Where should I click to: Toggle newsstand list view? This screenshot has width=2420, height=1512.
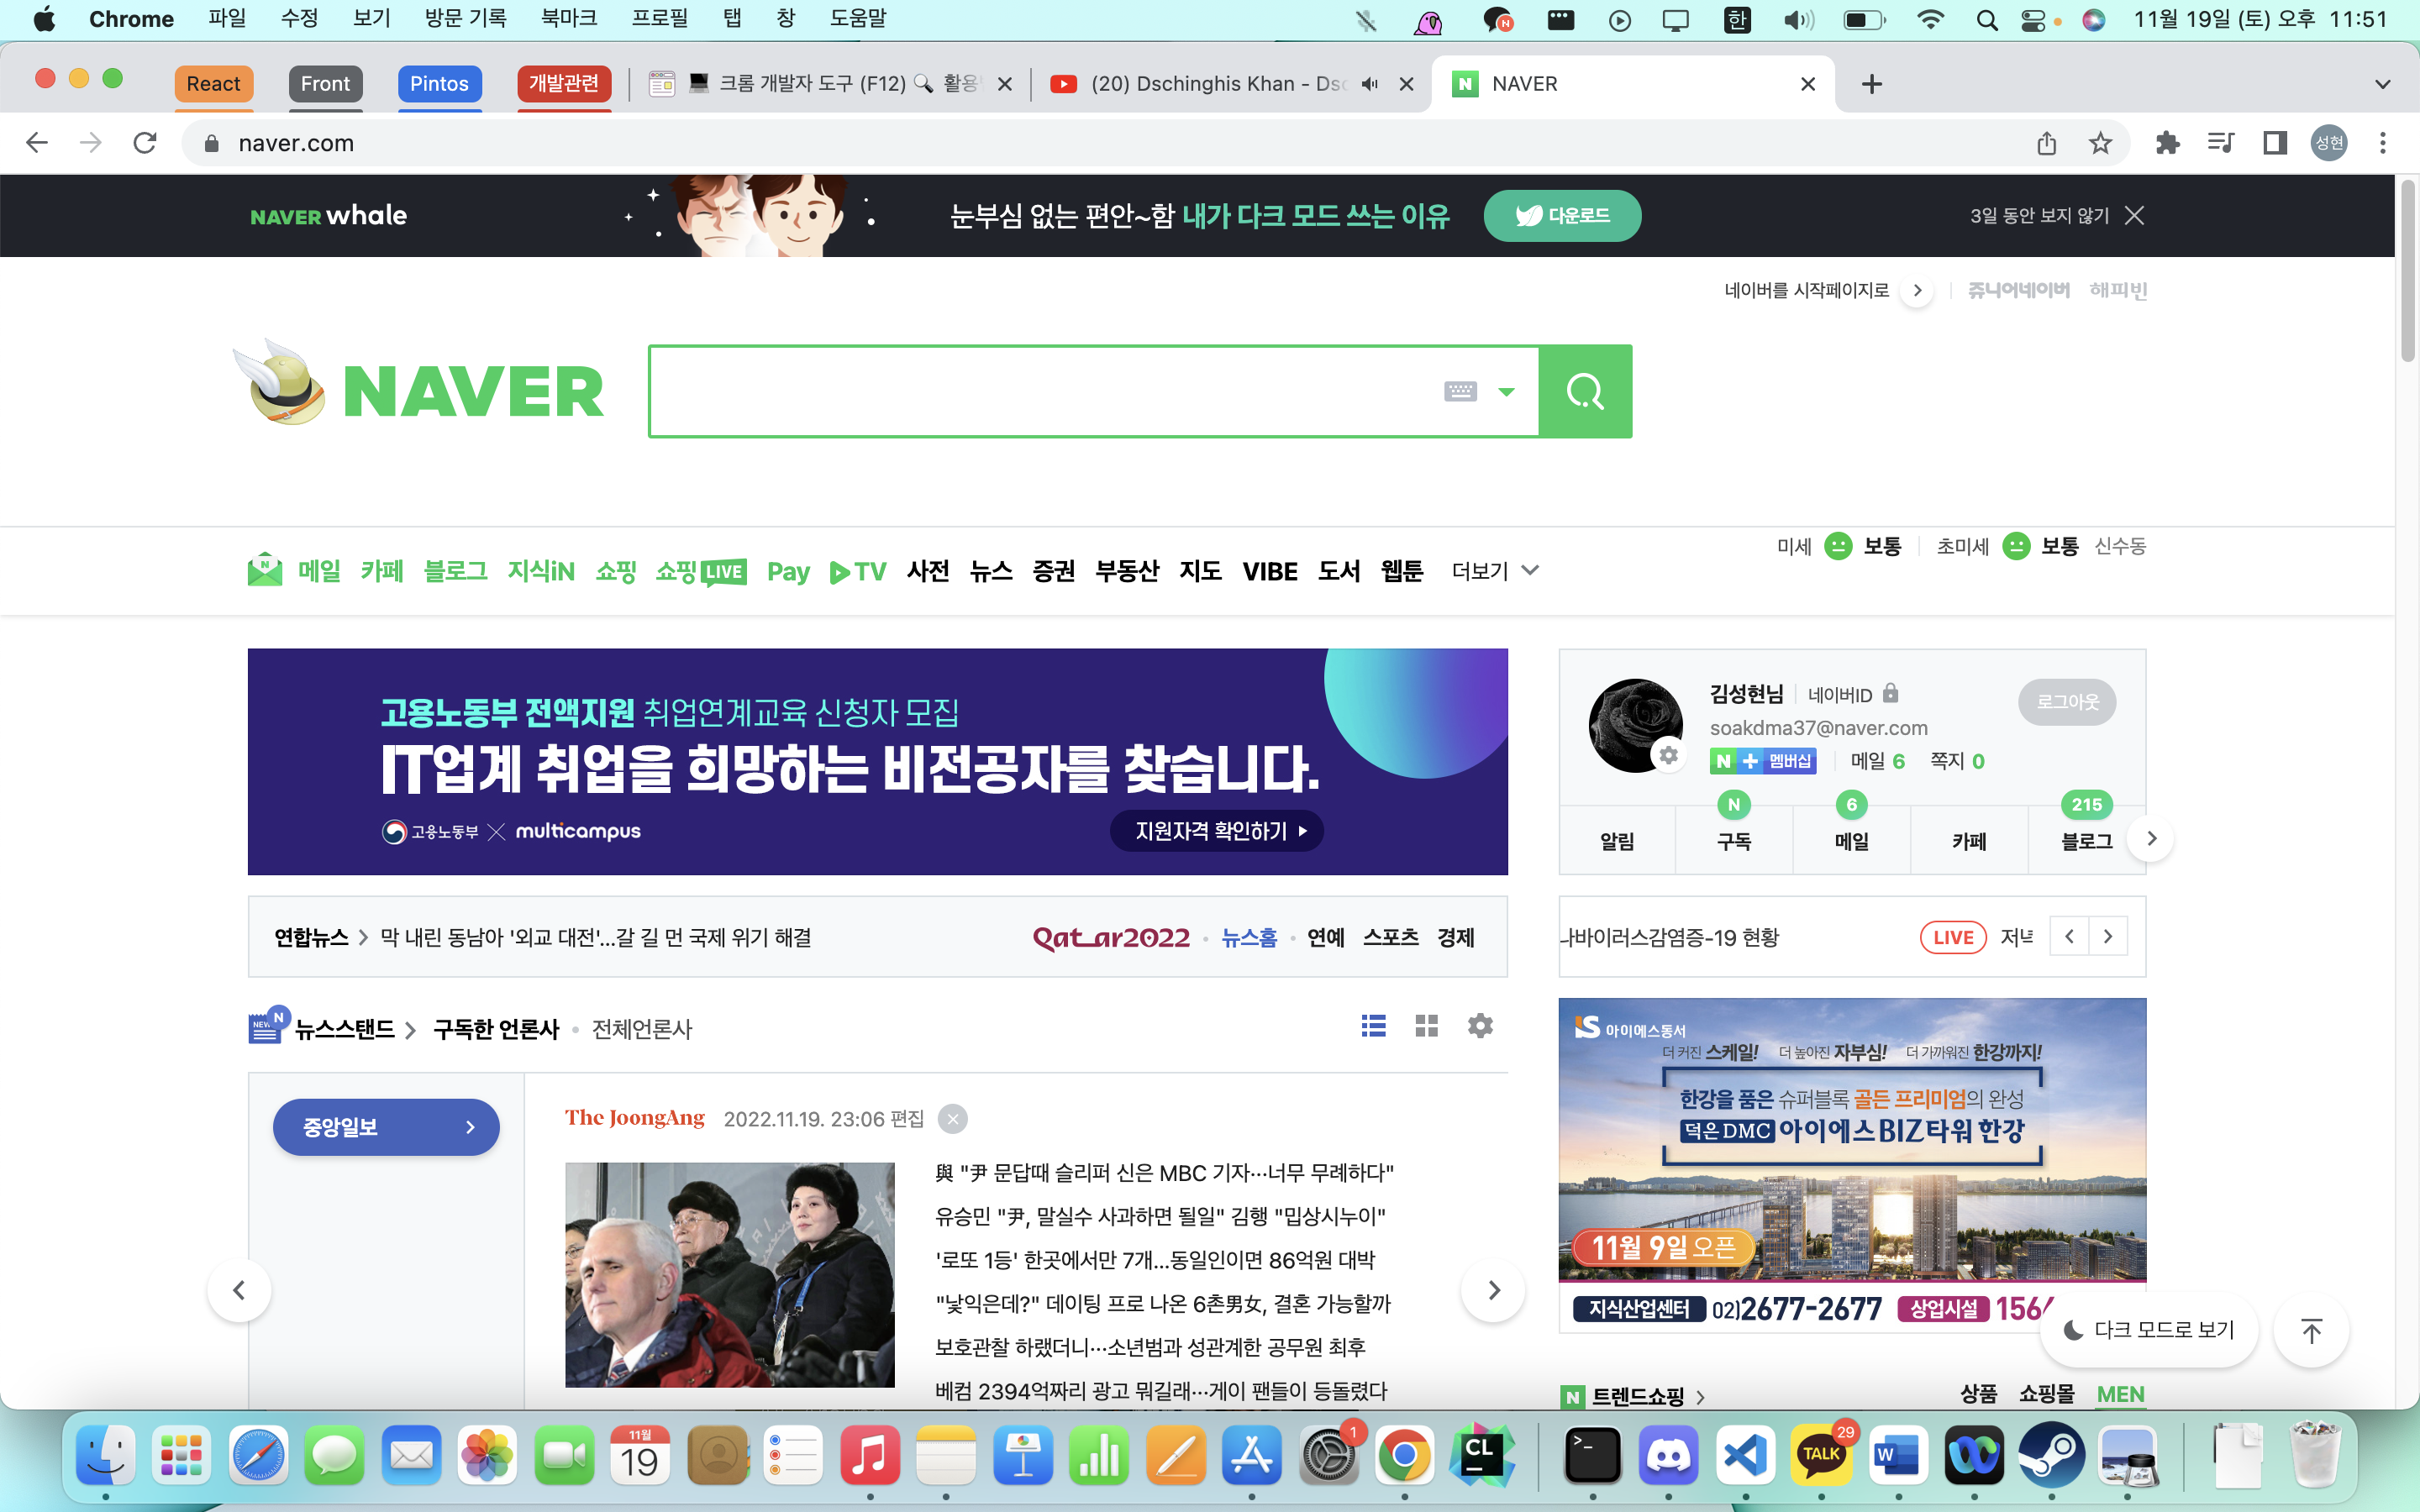pyautogui.click(x=1373, y=1026)
